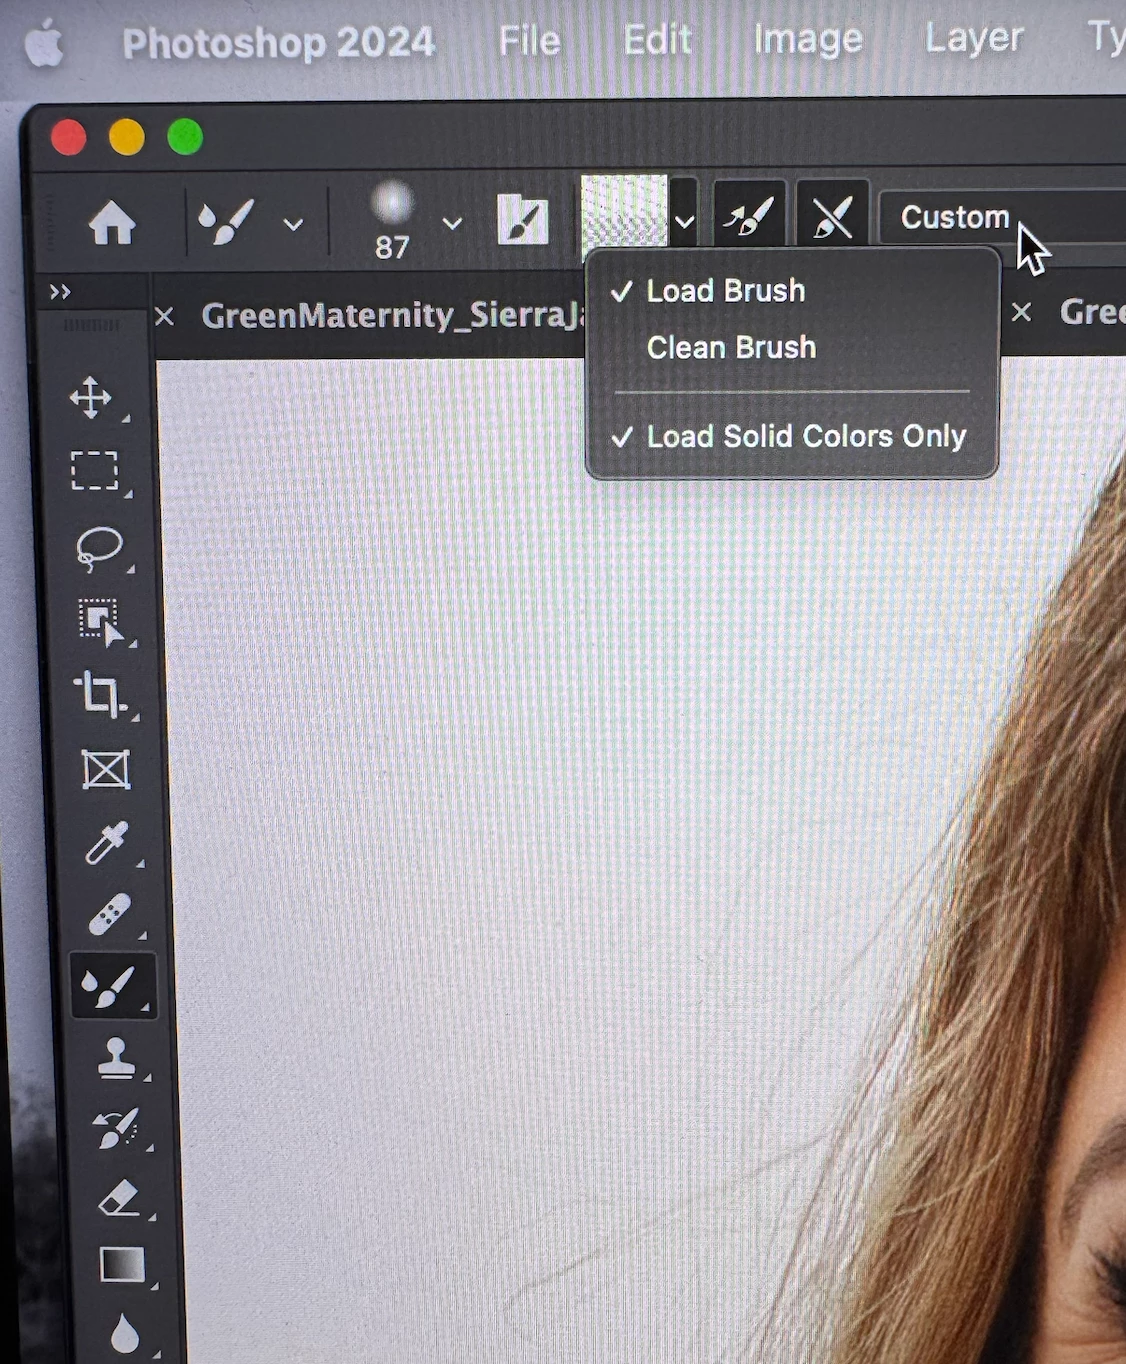Close the second Gree document tab

click(x=1021, y=313)
